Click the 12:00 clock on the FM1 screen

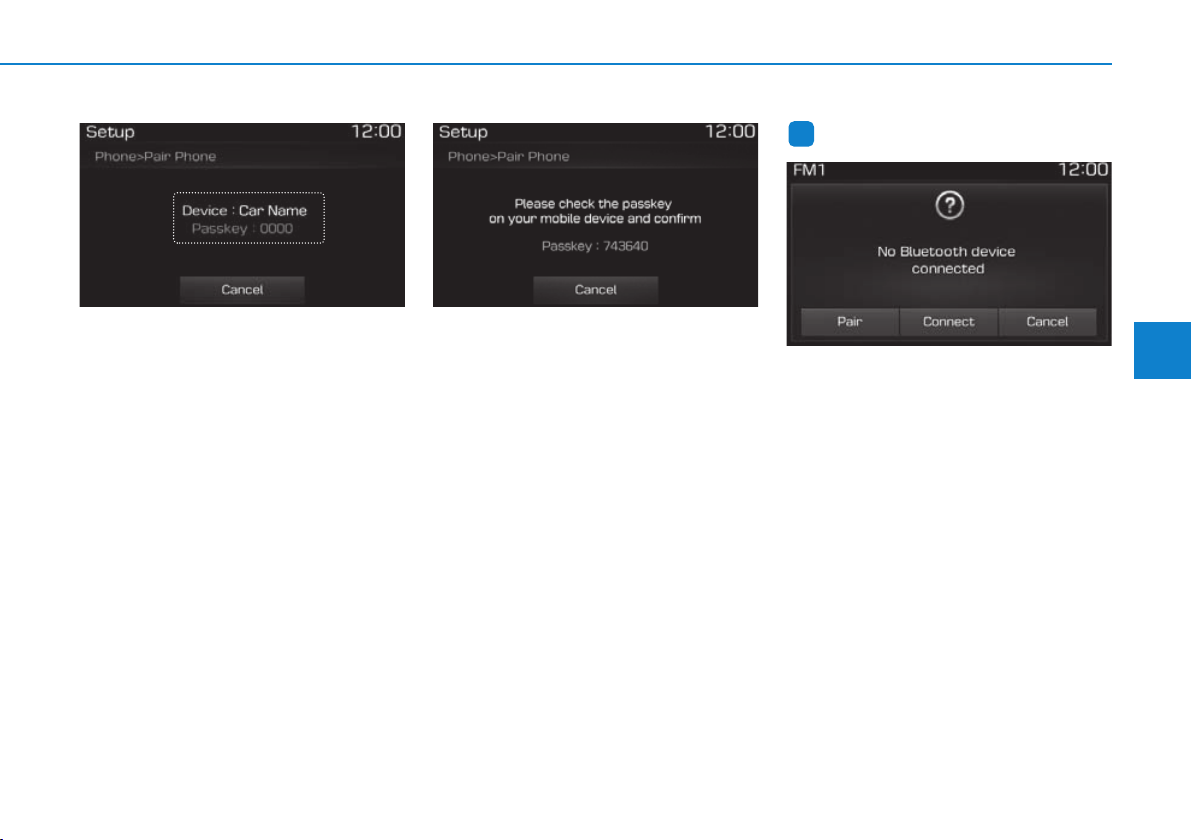coord(1083,170)
